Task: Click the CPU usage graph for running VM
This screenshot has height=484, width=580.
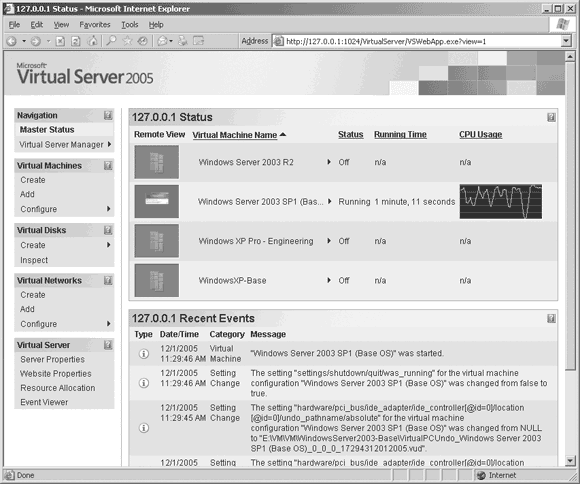Action: tap(501, 201)
